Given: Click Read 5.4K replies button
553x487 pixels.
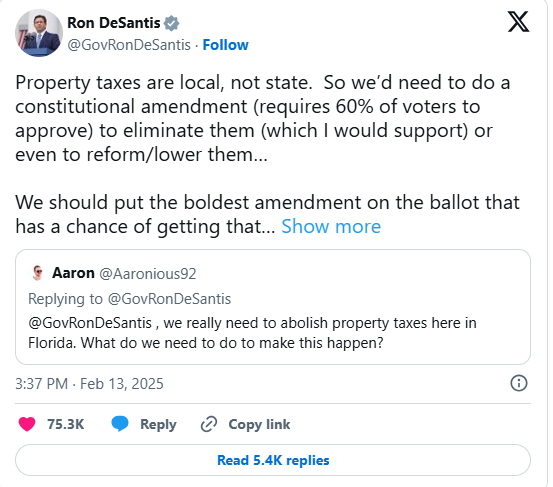Looking at the screenshot, I should (273, 460).
